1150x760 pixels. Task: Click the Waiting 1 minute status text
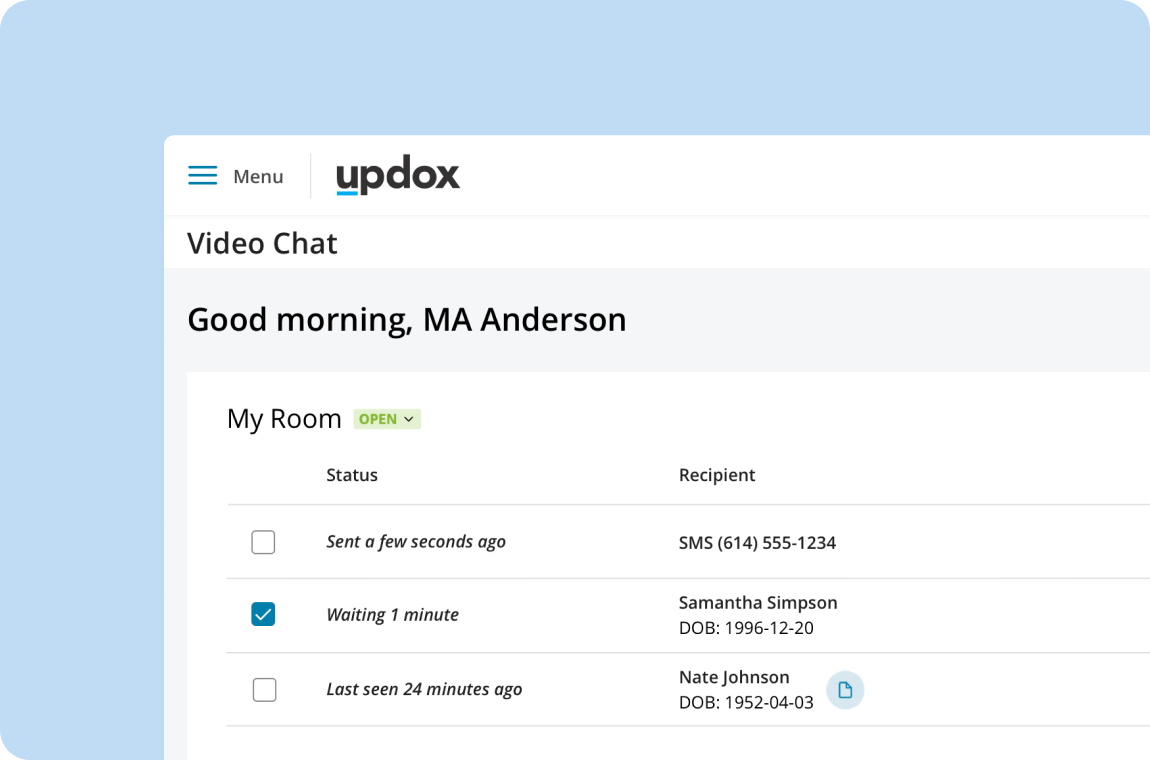click(392, 614)
